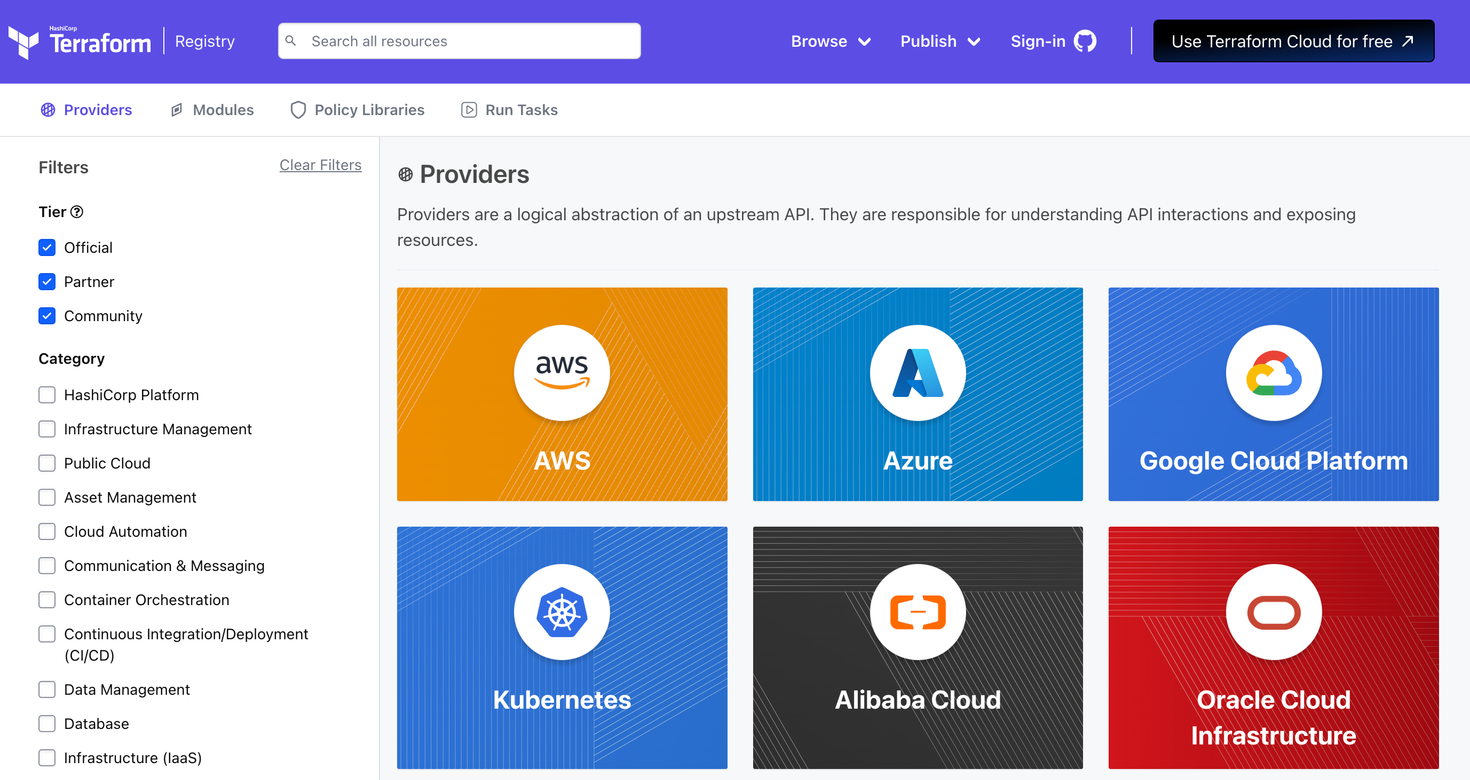Uncheck the Community tier checkbox
This screenshot has width=1470, height=780.
tap(47, 316)
